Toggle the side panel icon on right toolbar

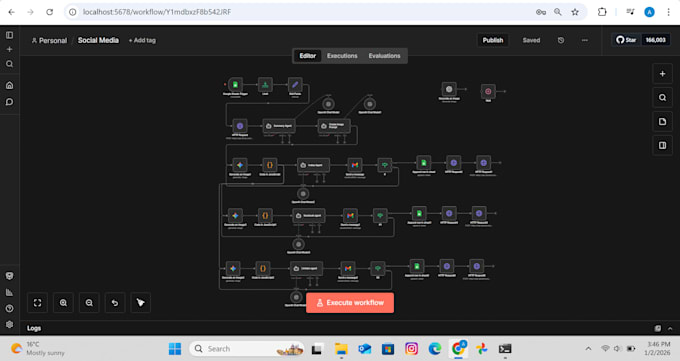click(662, 145)
